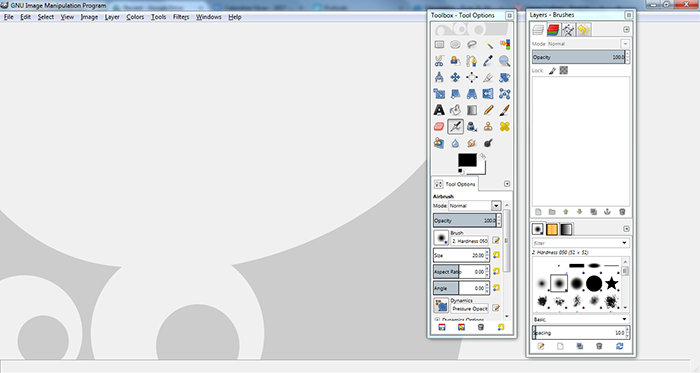Select the Shear tool
This screenshot has height=373, width=700.
click(x=455, y=94)
